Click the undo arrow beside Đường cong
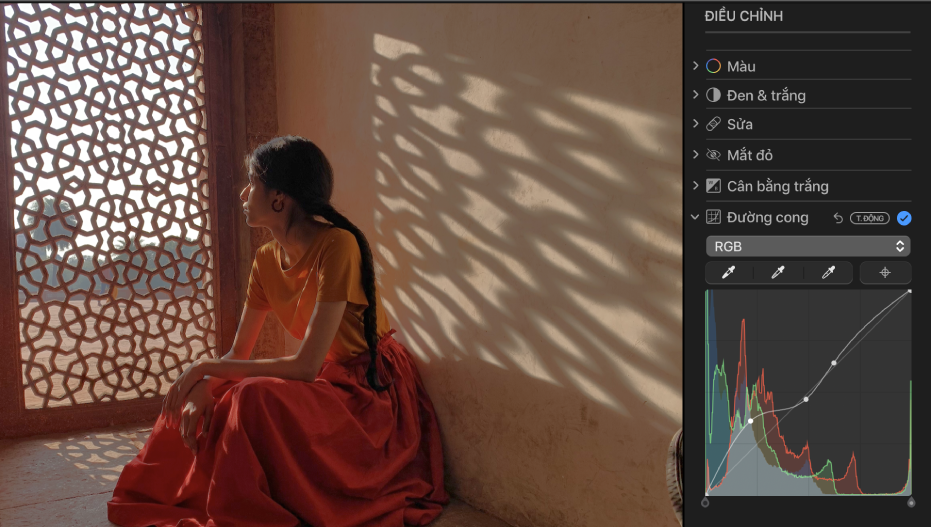This screenshot has width=931, height=529. click(838, 218)
